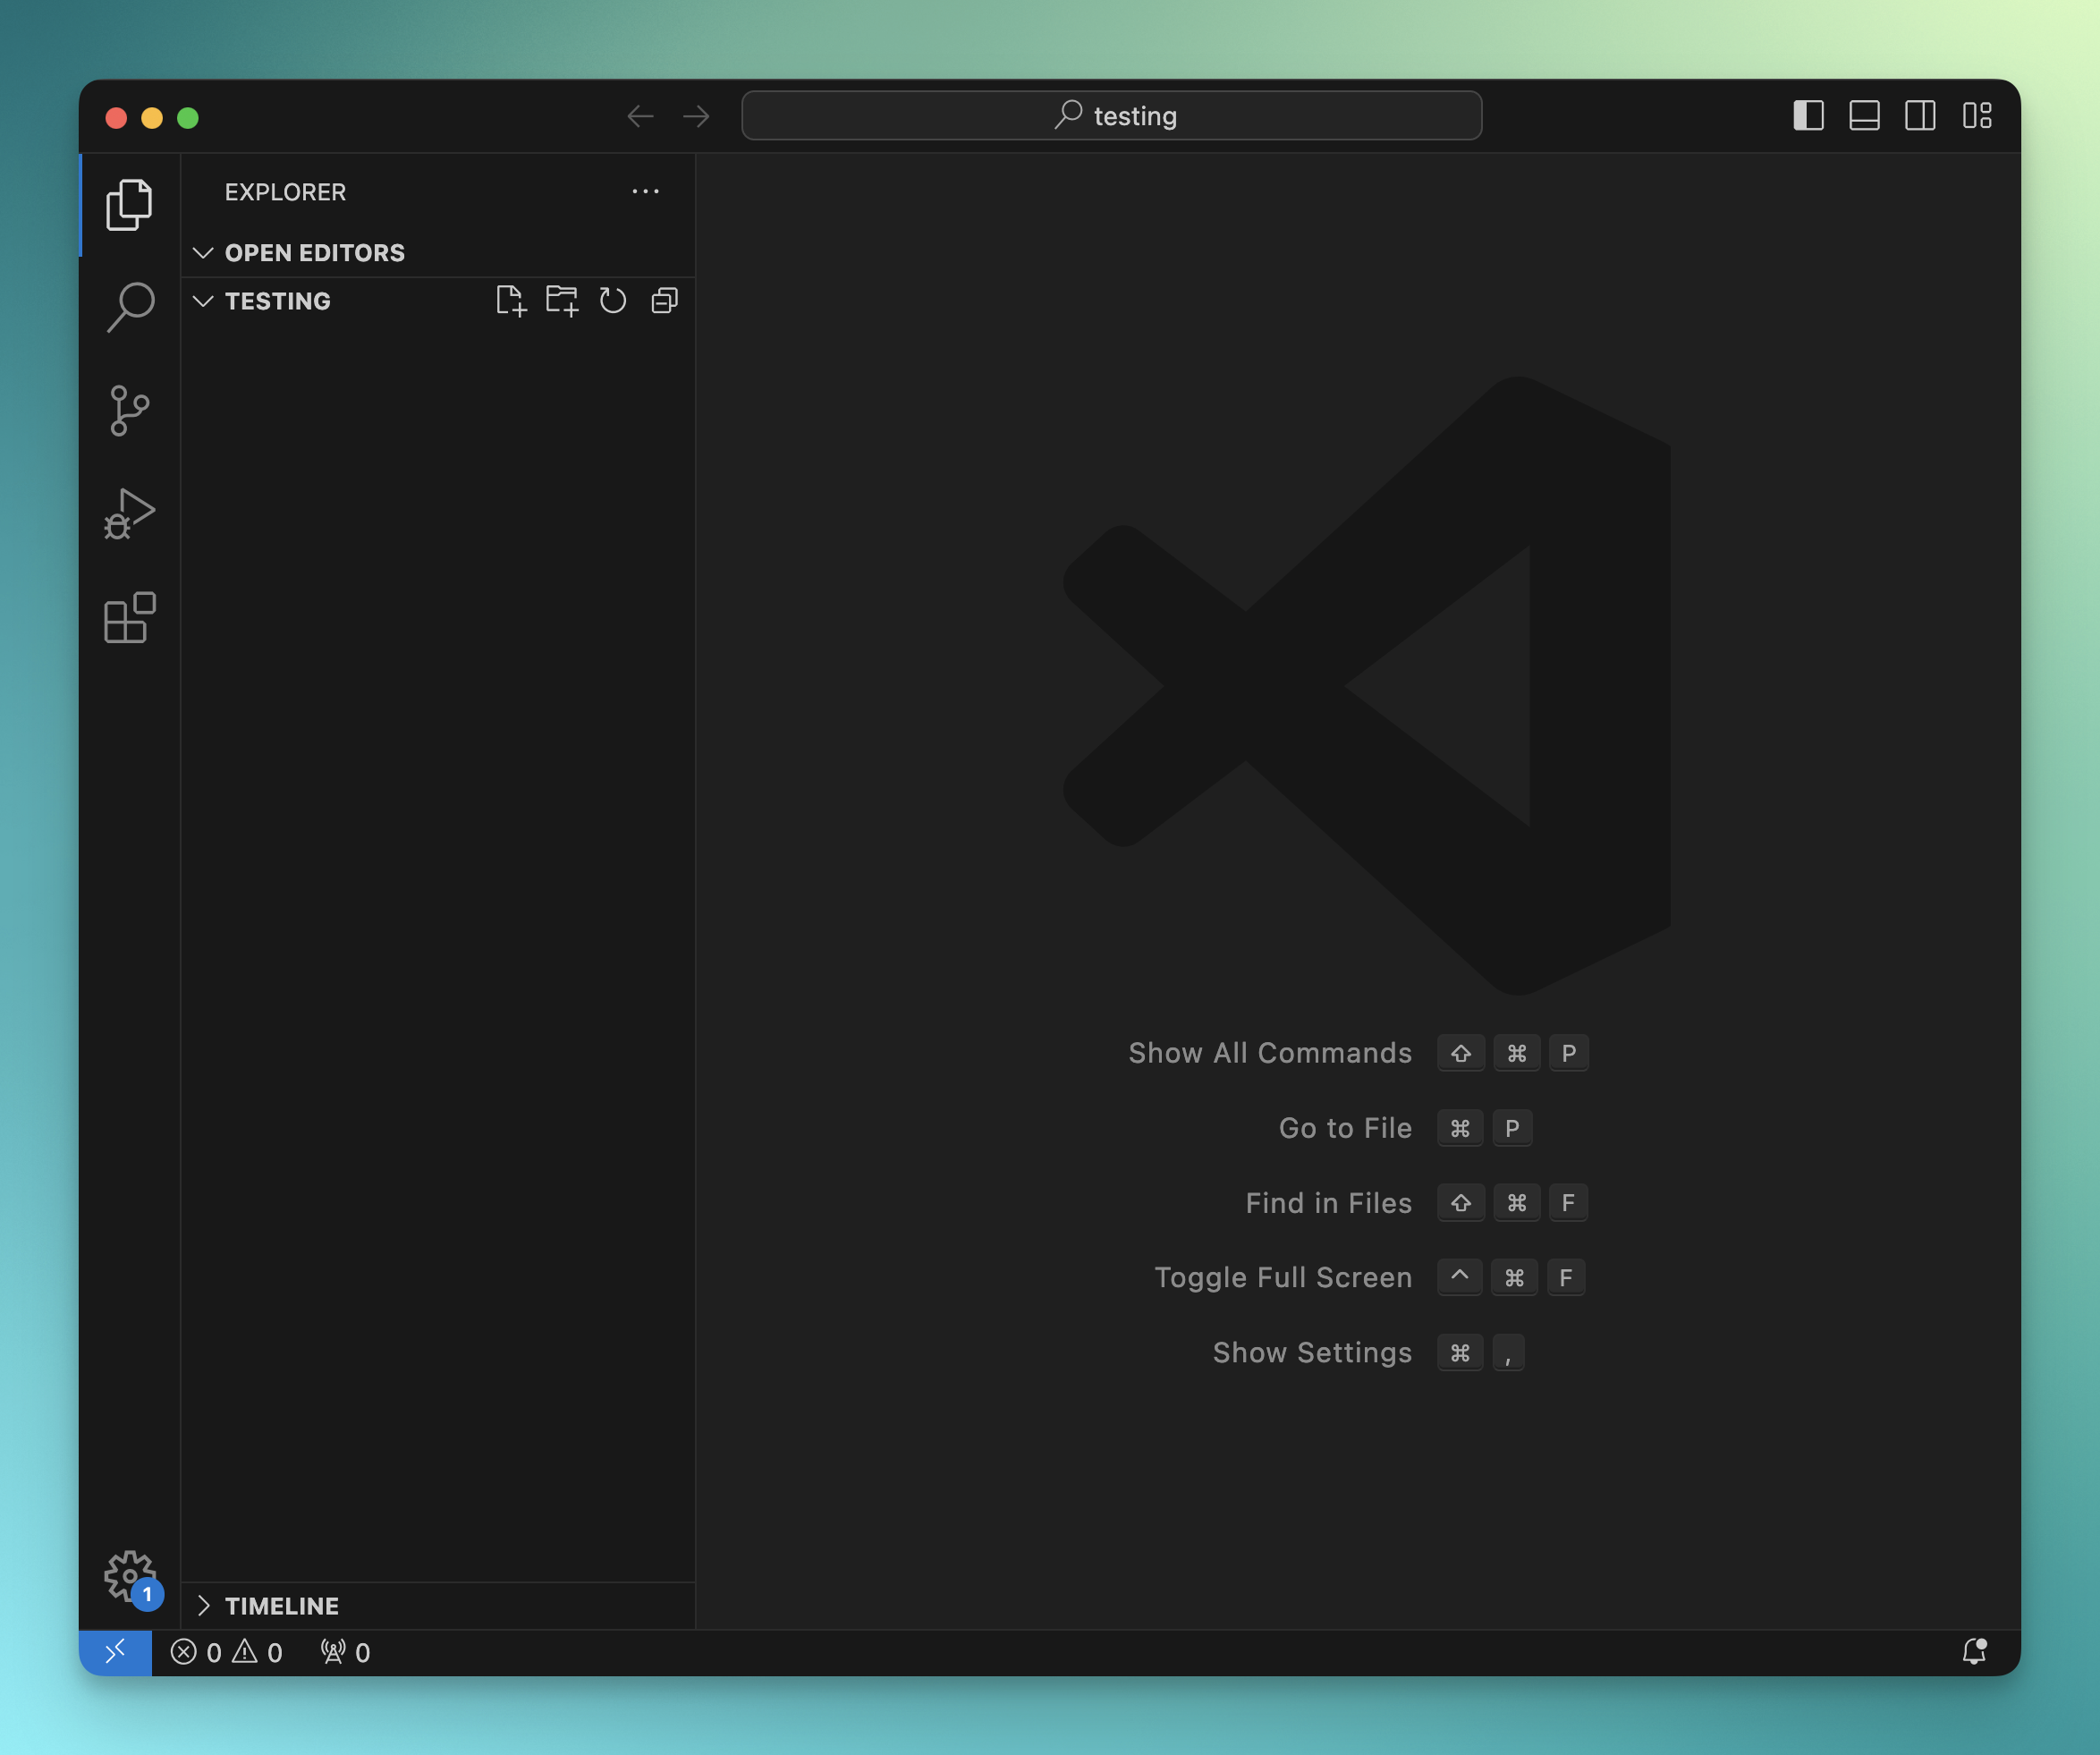Toggle the secondary side bar
Viewport: 2100px width, 1755px height.
click(1920, 116)
